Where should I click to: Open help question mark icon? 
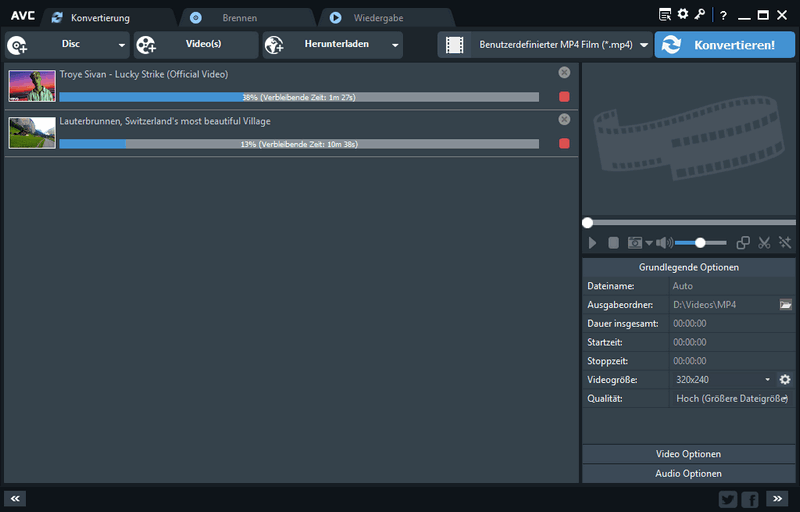click(x=723, y=15)
